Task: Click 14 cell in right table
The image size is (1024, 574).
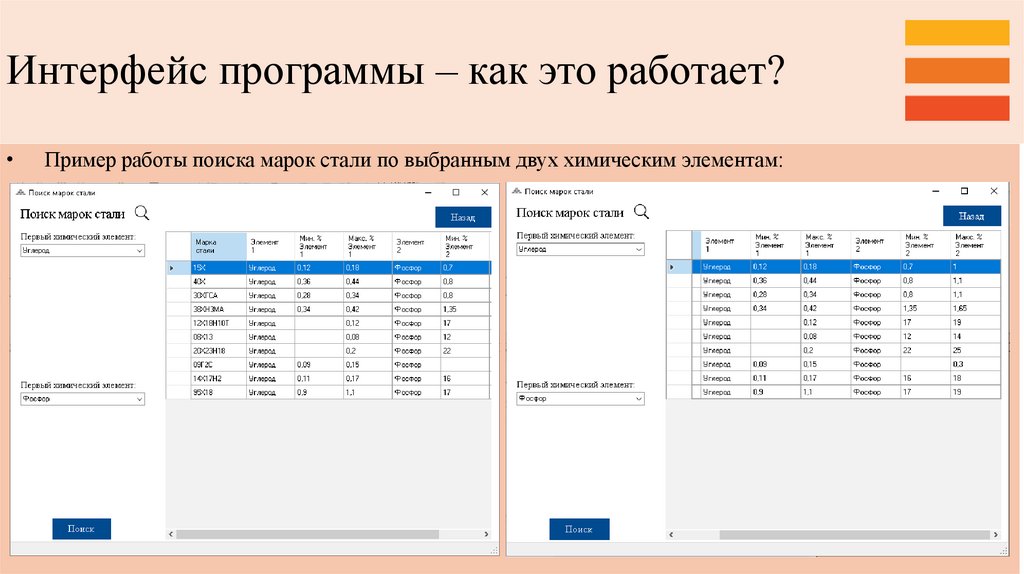Action: point(976,336)
